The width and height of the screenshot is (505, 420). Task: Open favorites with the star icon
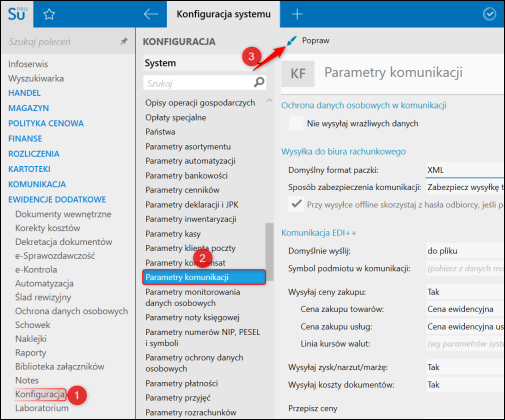coord(49,14)
